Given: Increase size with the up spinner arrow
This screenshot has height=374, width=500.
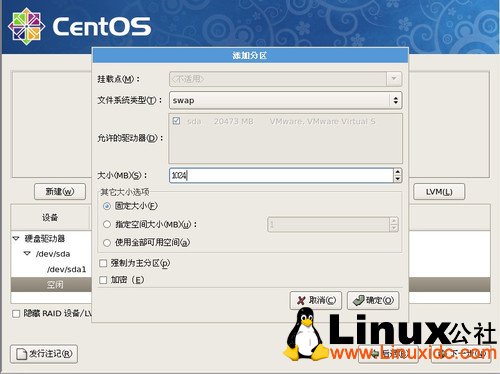Looking at the screenshot, I should coord(397,171).
